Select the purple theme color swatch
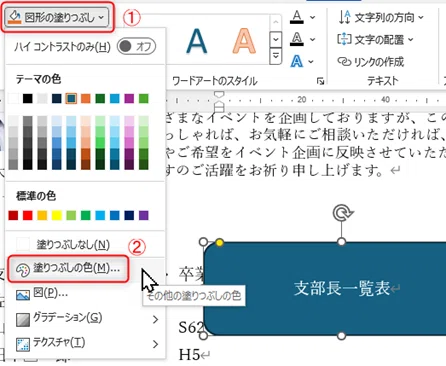This screenshot has width=446, height=366. coord(129,98)
